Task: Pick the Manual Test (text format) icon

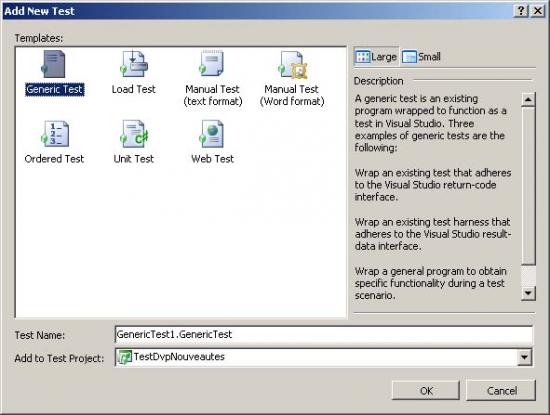Action: pyautogui.click(x=212, y=63)
